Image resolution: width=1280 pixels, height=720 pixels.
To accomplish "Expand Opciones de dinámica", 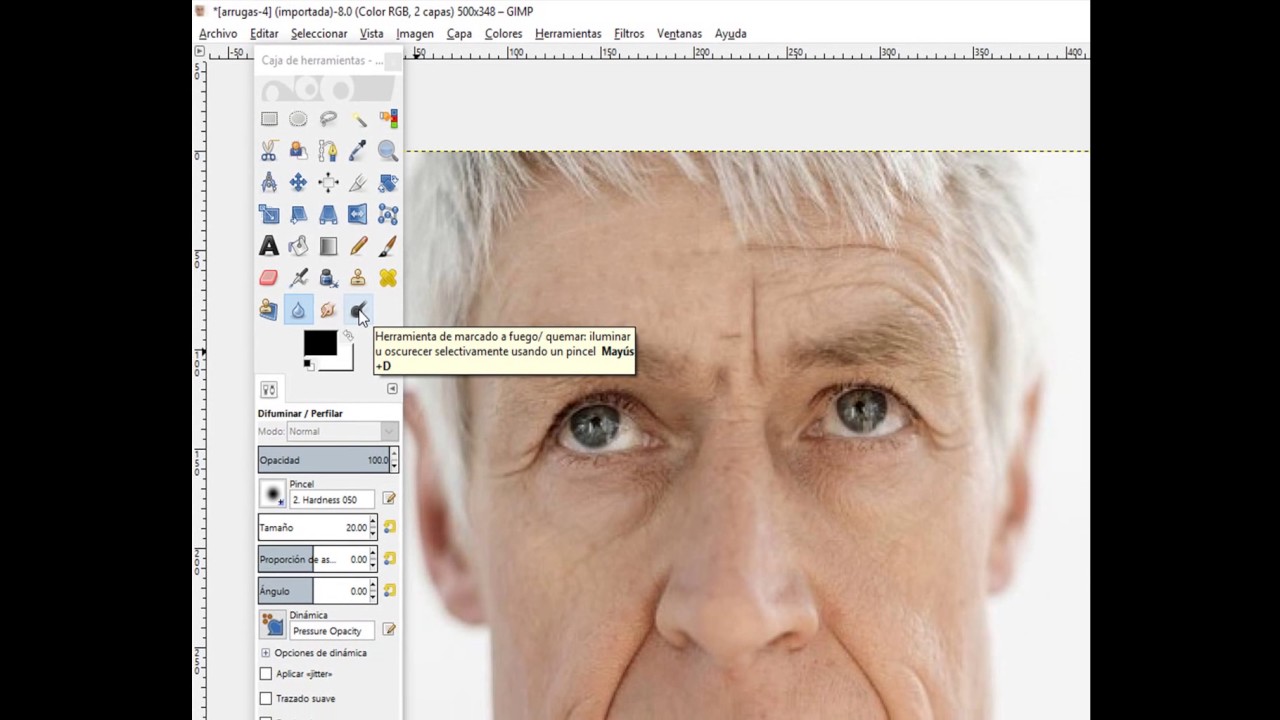I will (265, 653).
